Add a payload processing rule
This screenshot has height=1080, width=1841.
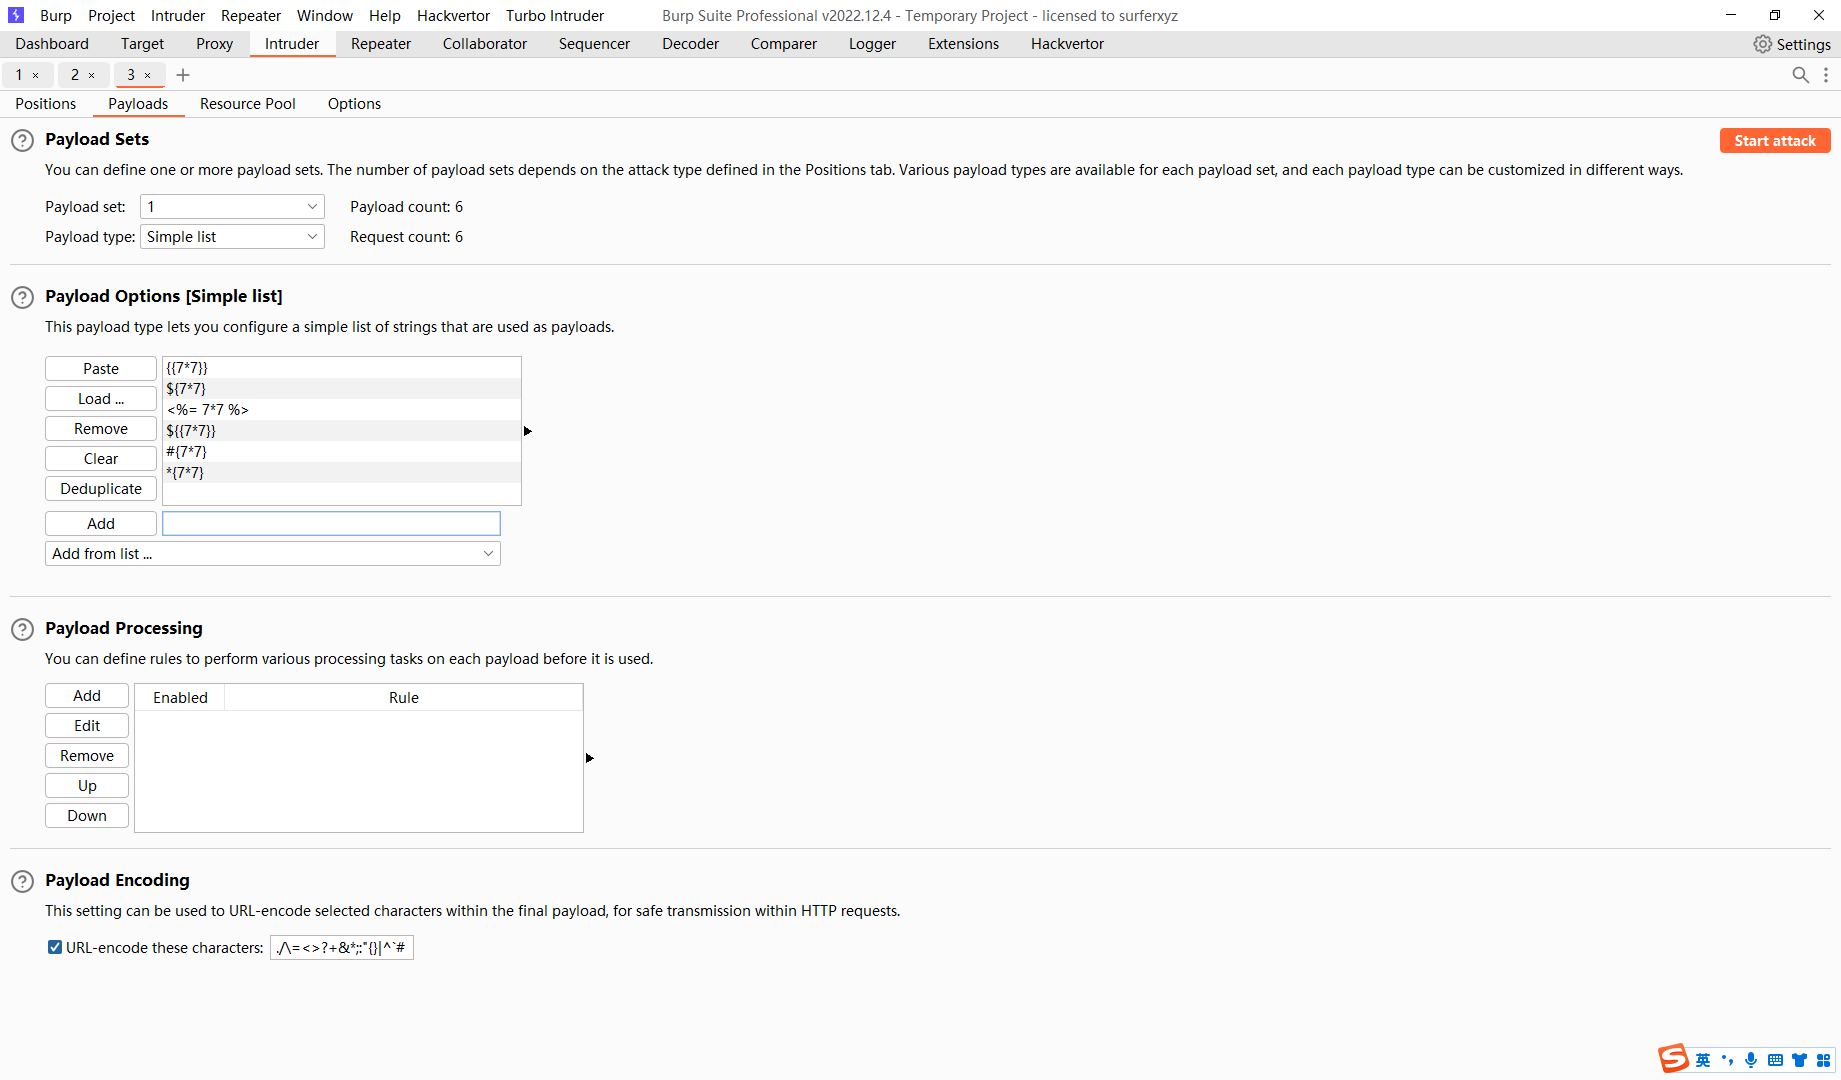[87, 696]
